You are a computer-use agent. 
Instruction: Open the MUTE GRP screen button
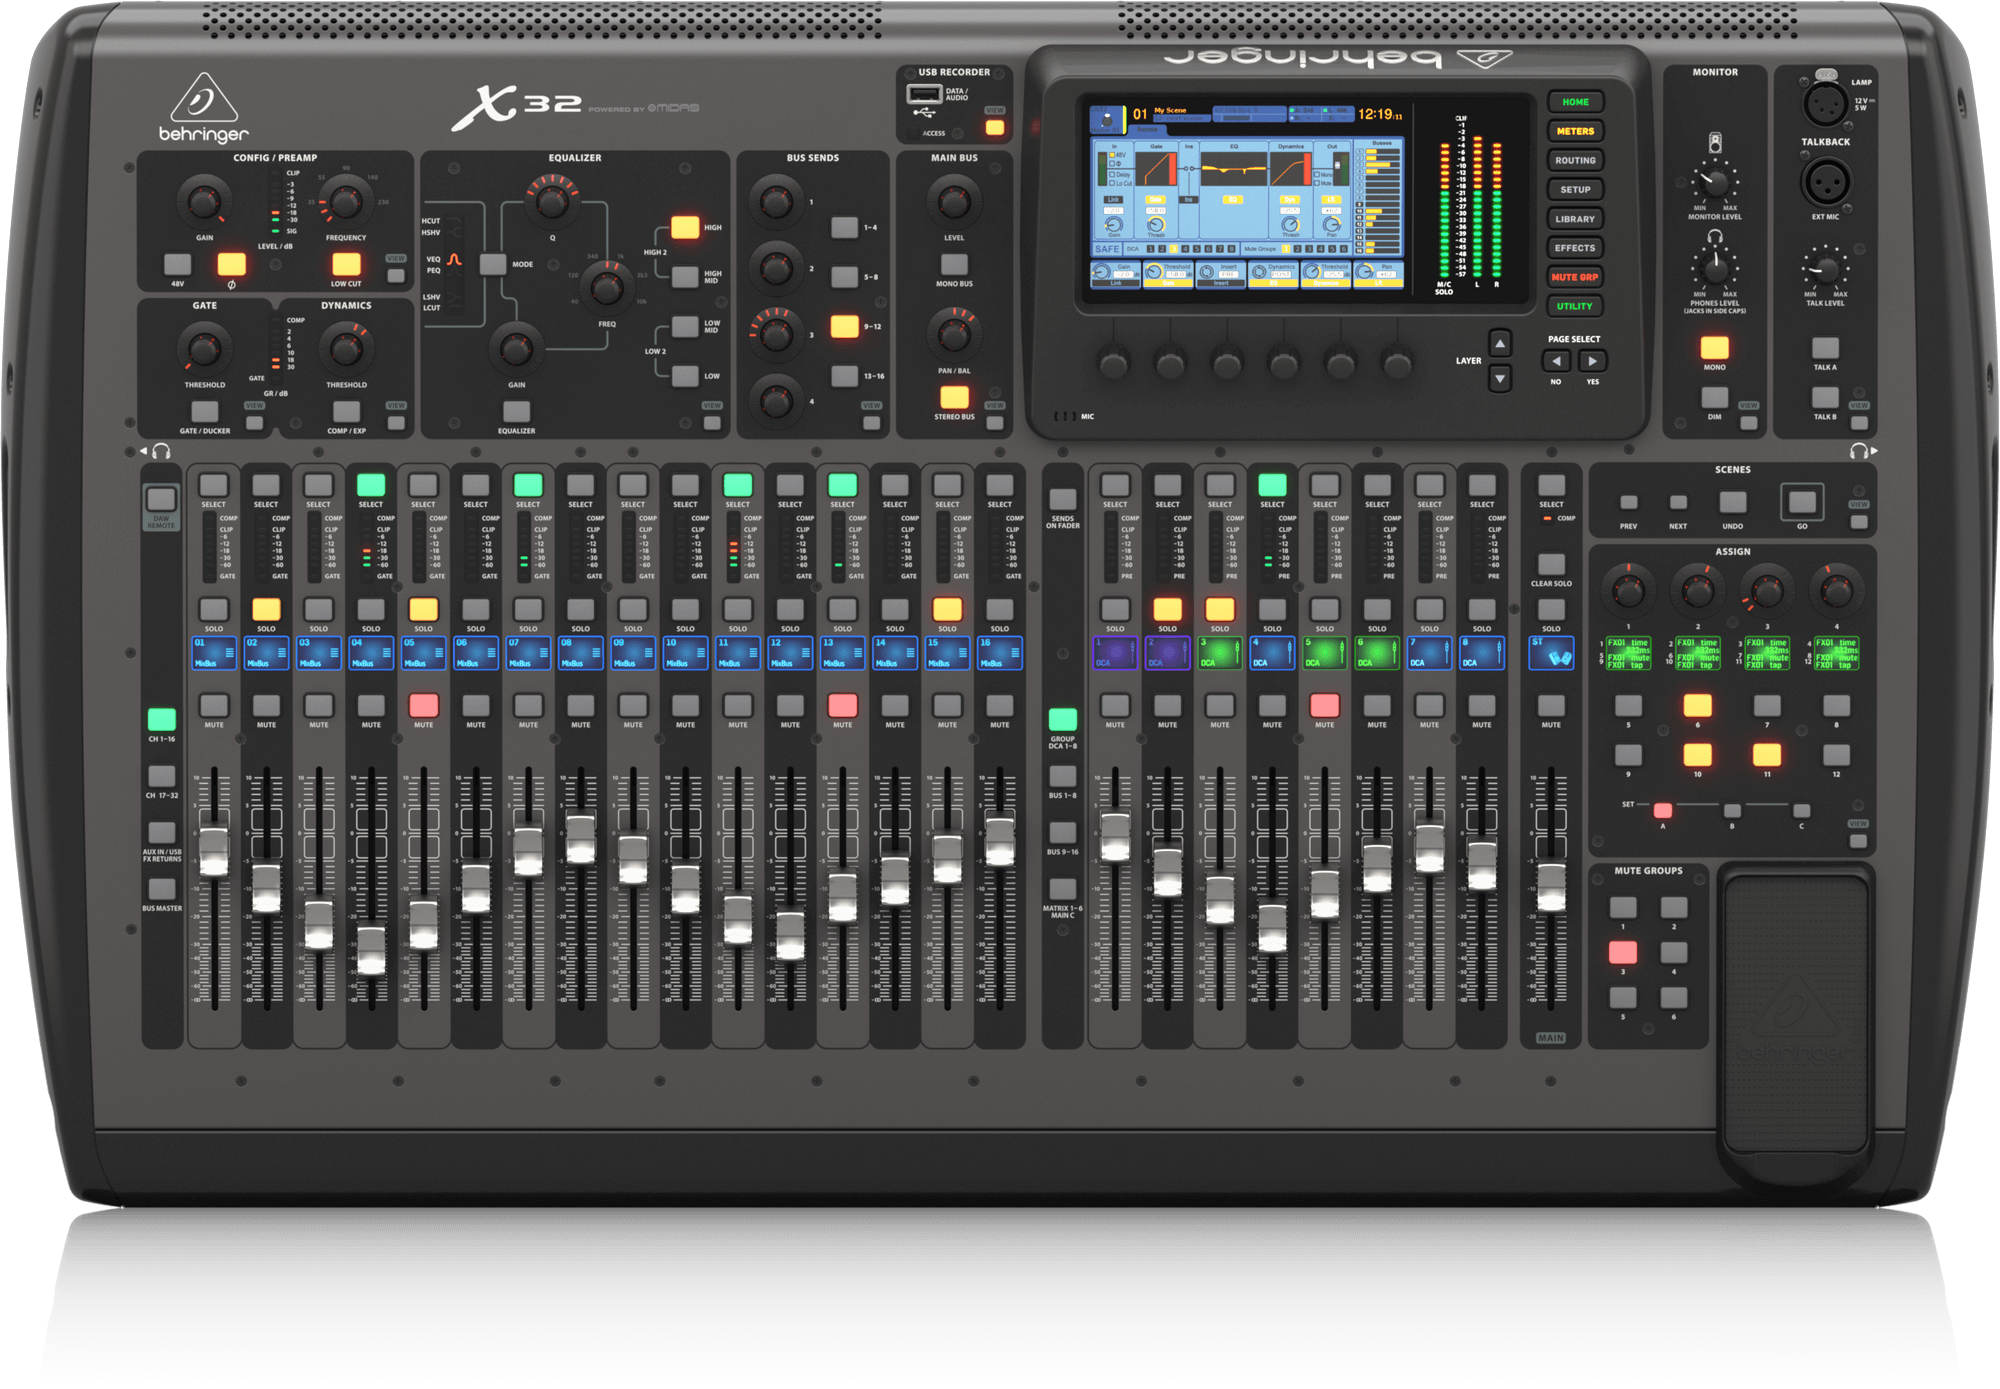(1575, 277)
